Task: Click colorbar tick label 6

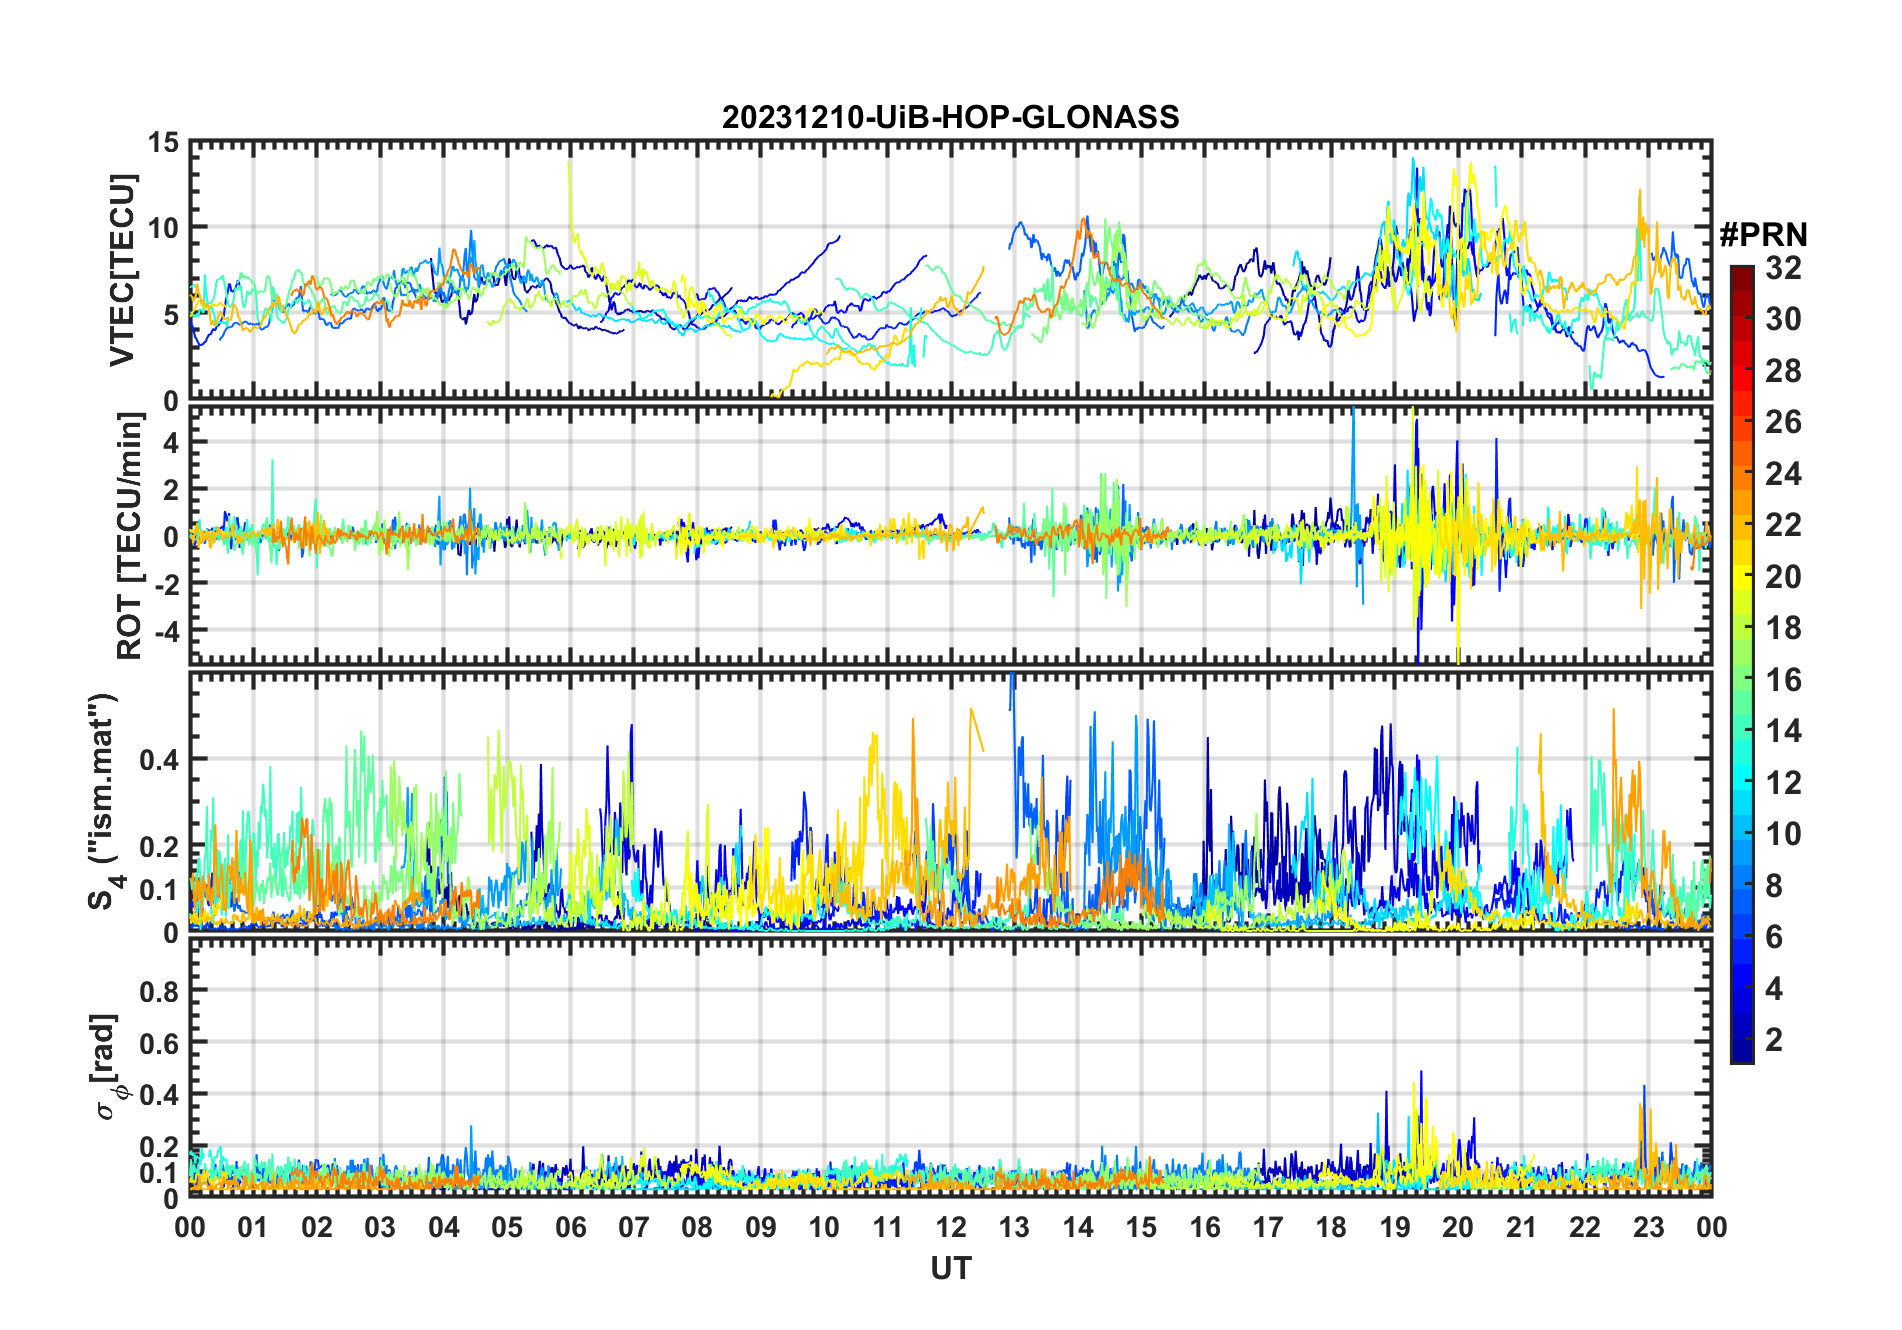Action: [1774, 937]
